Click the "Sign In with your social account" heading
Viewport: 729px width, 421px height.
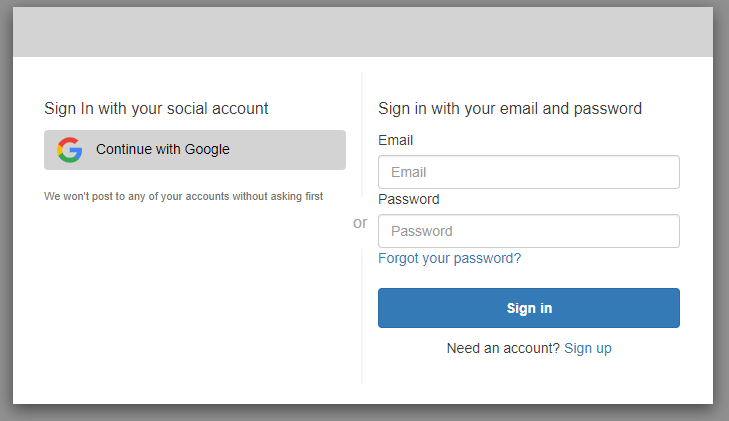[156, 108]
